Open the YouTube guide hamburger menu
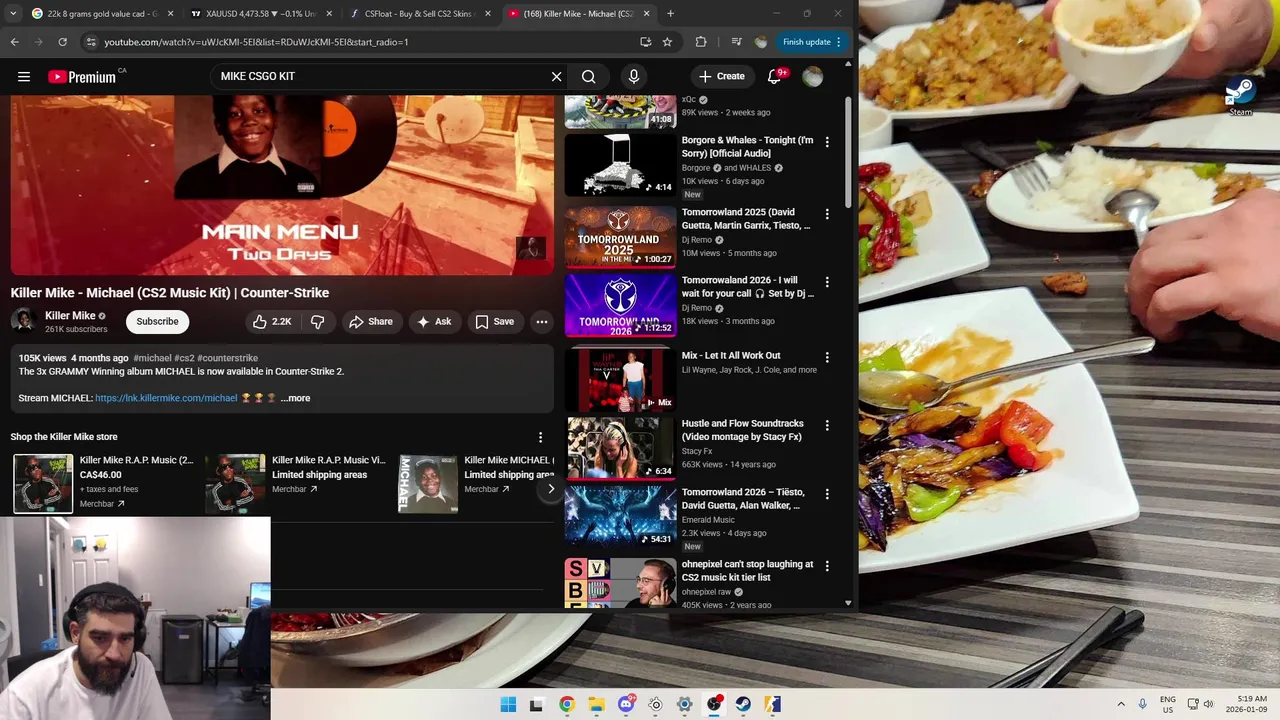The height and width of the screenshot is (720, 1280). (x=24, y=76)
